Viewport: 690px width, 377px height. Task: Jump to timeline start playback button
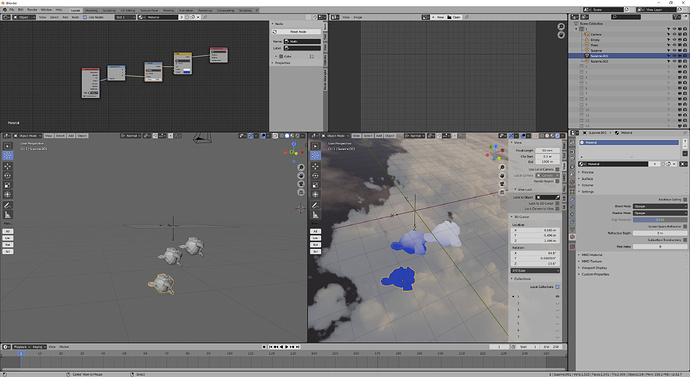[271, 347]
